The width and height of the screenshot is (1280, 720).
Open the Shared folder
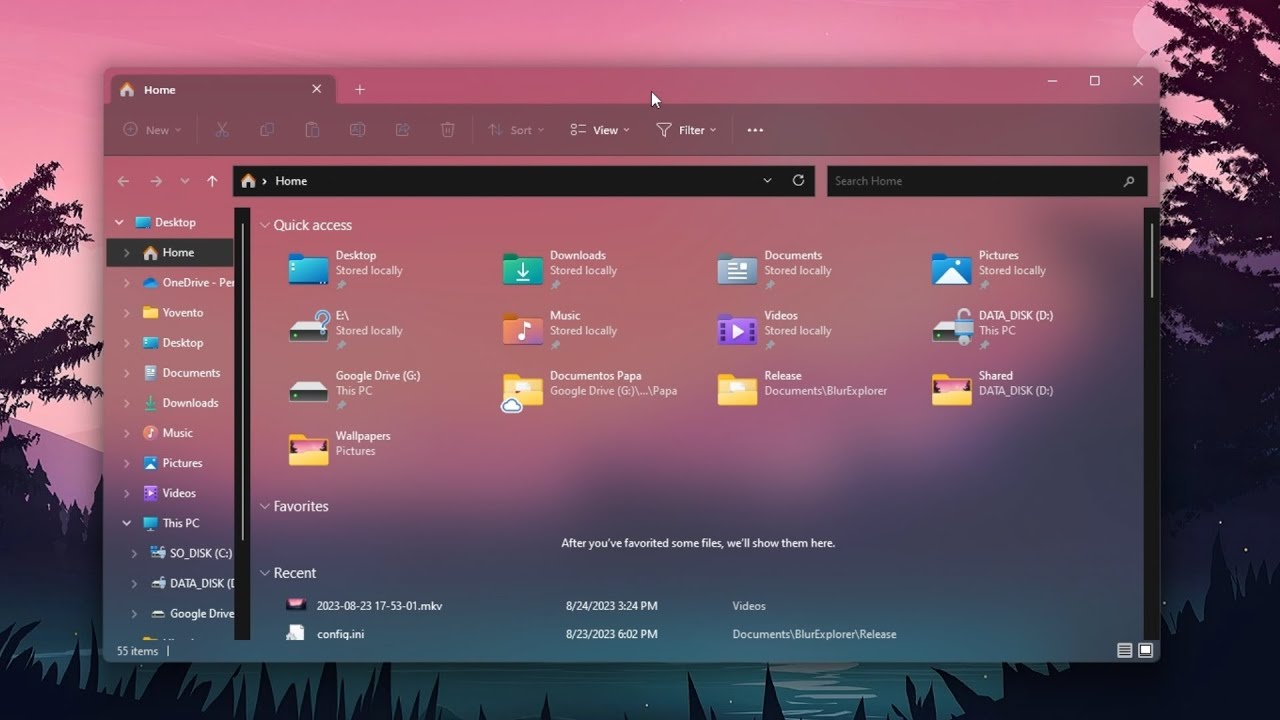[992, 390]
